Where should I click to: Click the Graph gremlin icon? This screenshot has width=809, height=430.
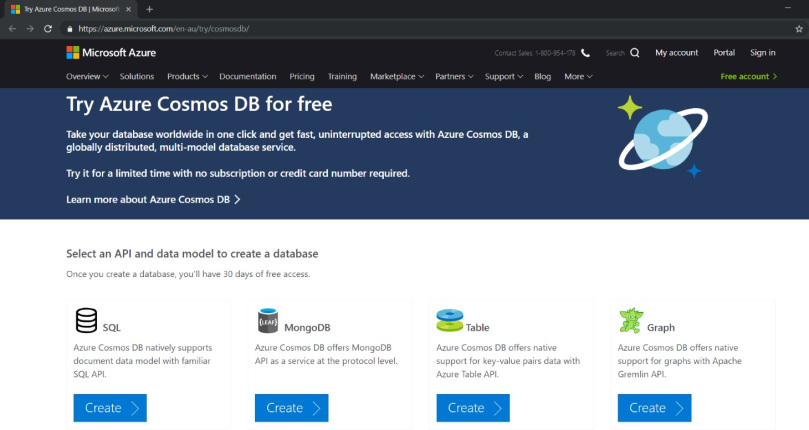pos(631,321)
